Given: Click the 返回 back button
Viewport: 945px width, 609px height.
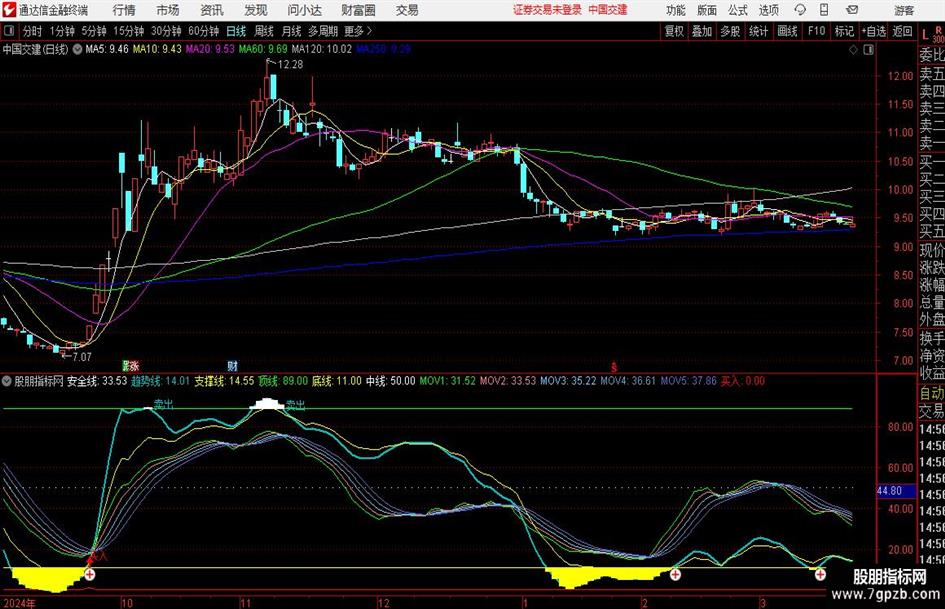Looking at the screenshot, I should coord(902,31).
